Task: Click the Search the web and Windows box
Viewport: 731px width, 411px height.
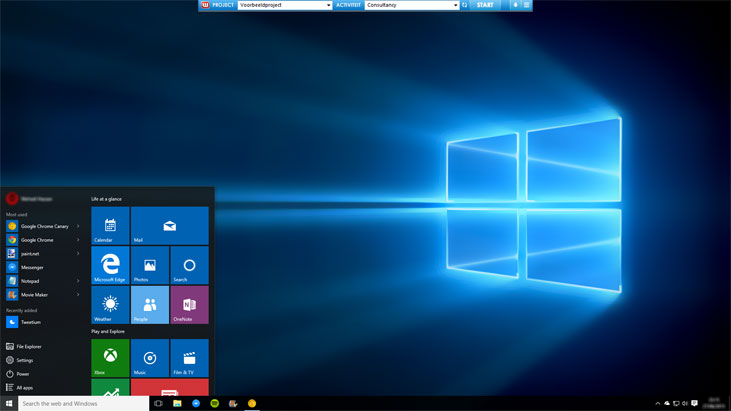Action: 84,404
